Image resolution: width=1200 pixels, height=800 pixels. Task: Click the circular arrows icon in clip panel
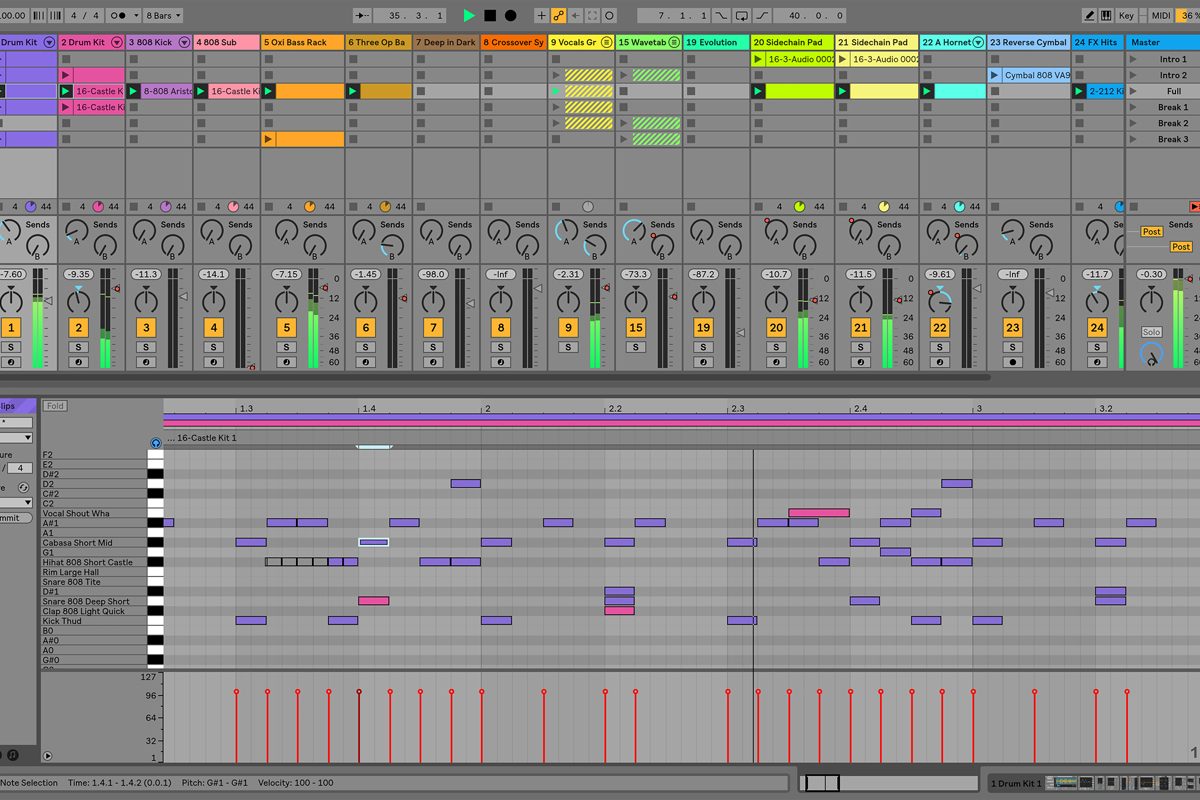point(23,487)
